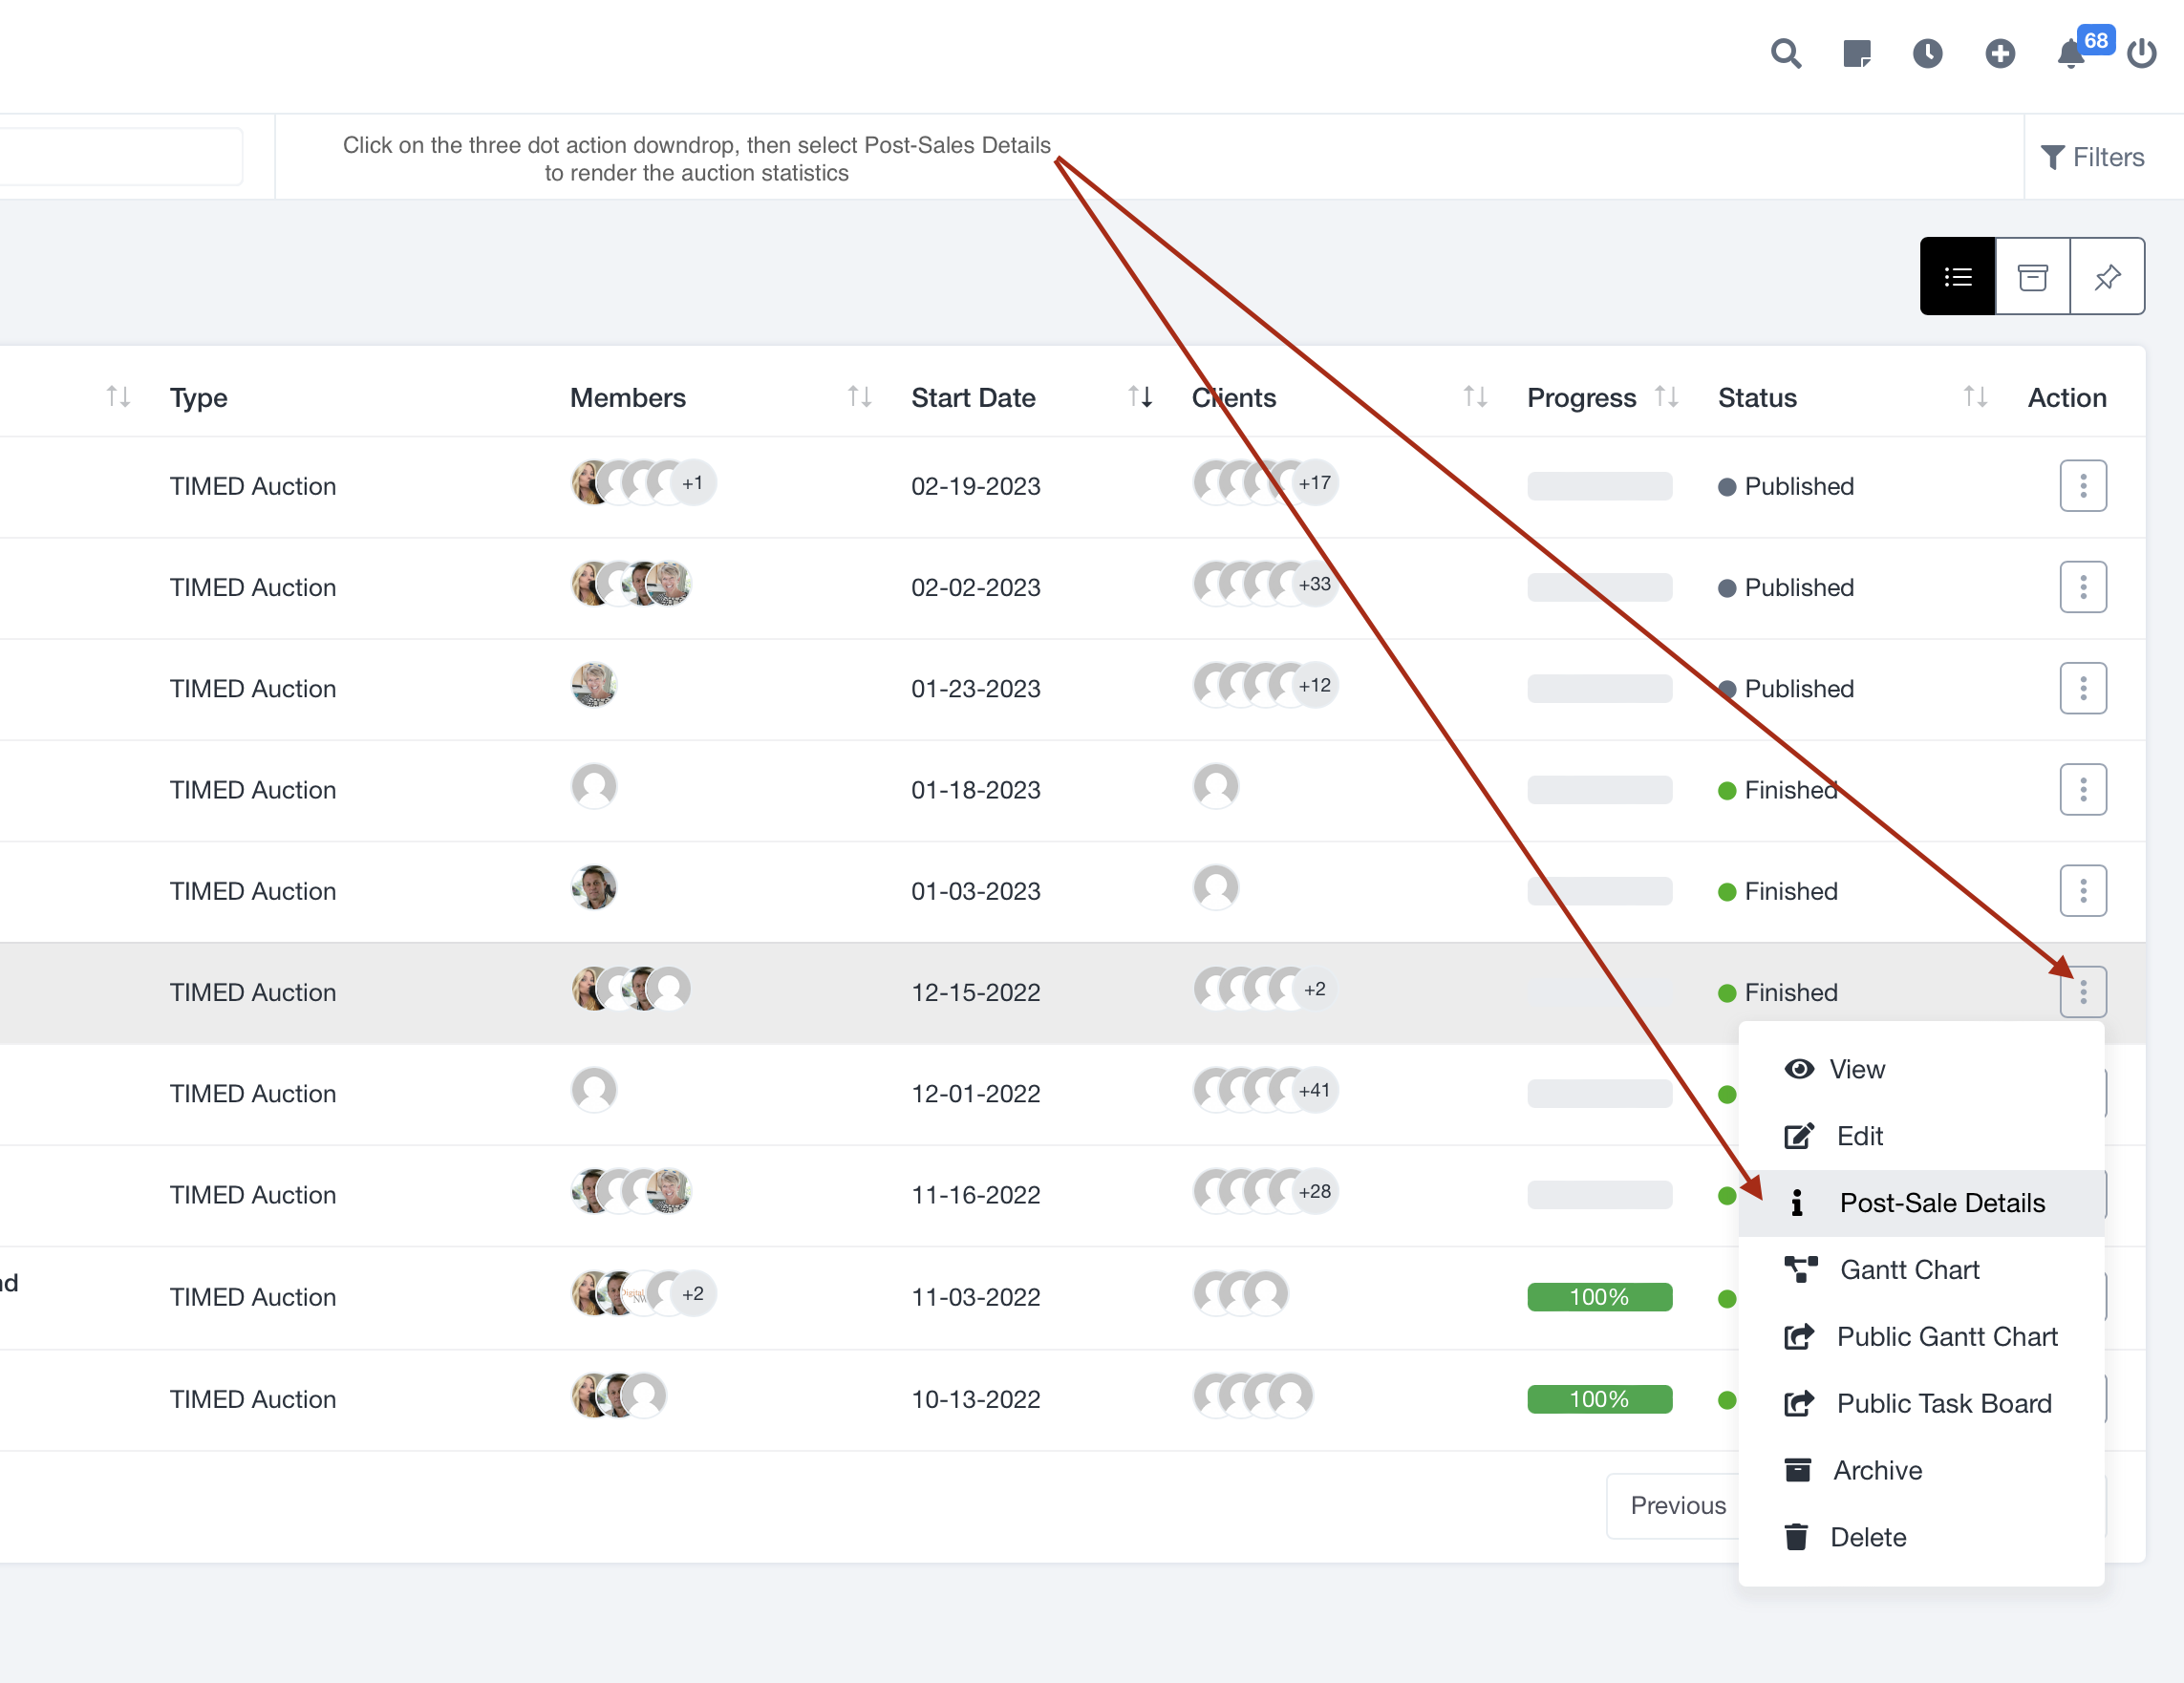Screen dimensions: 2184x1683
Task: Click the 100% progress bar for 11-03-2022
Action: (x=1599, y=1297)
